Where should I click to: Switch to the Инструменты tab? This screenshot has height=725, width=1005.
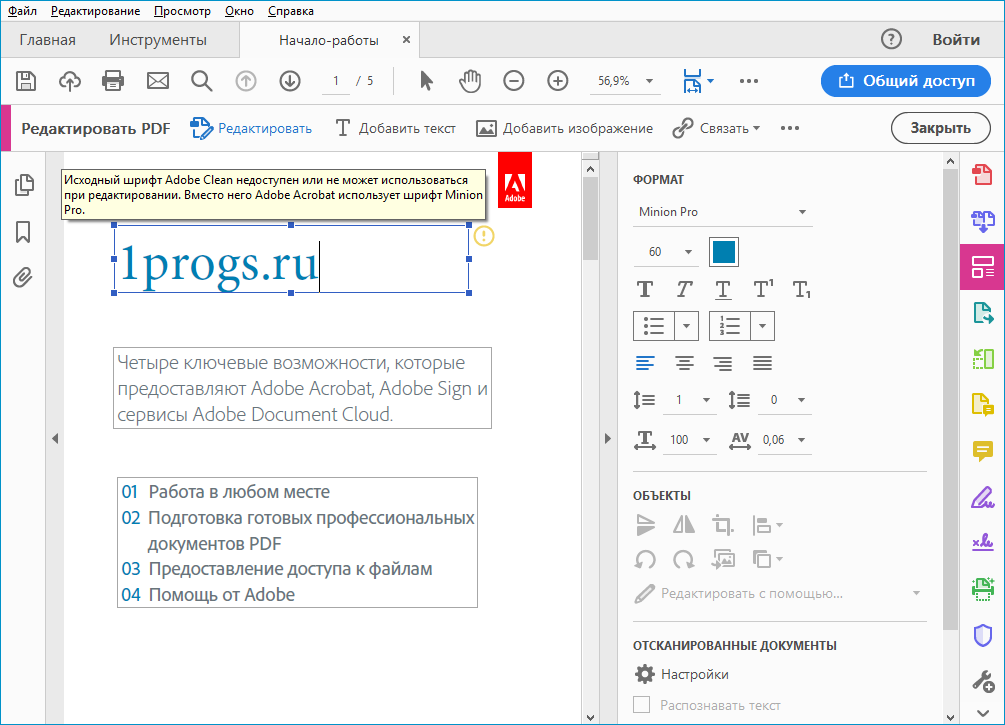158,40
